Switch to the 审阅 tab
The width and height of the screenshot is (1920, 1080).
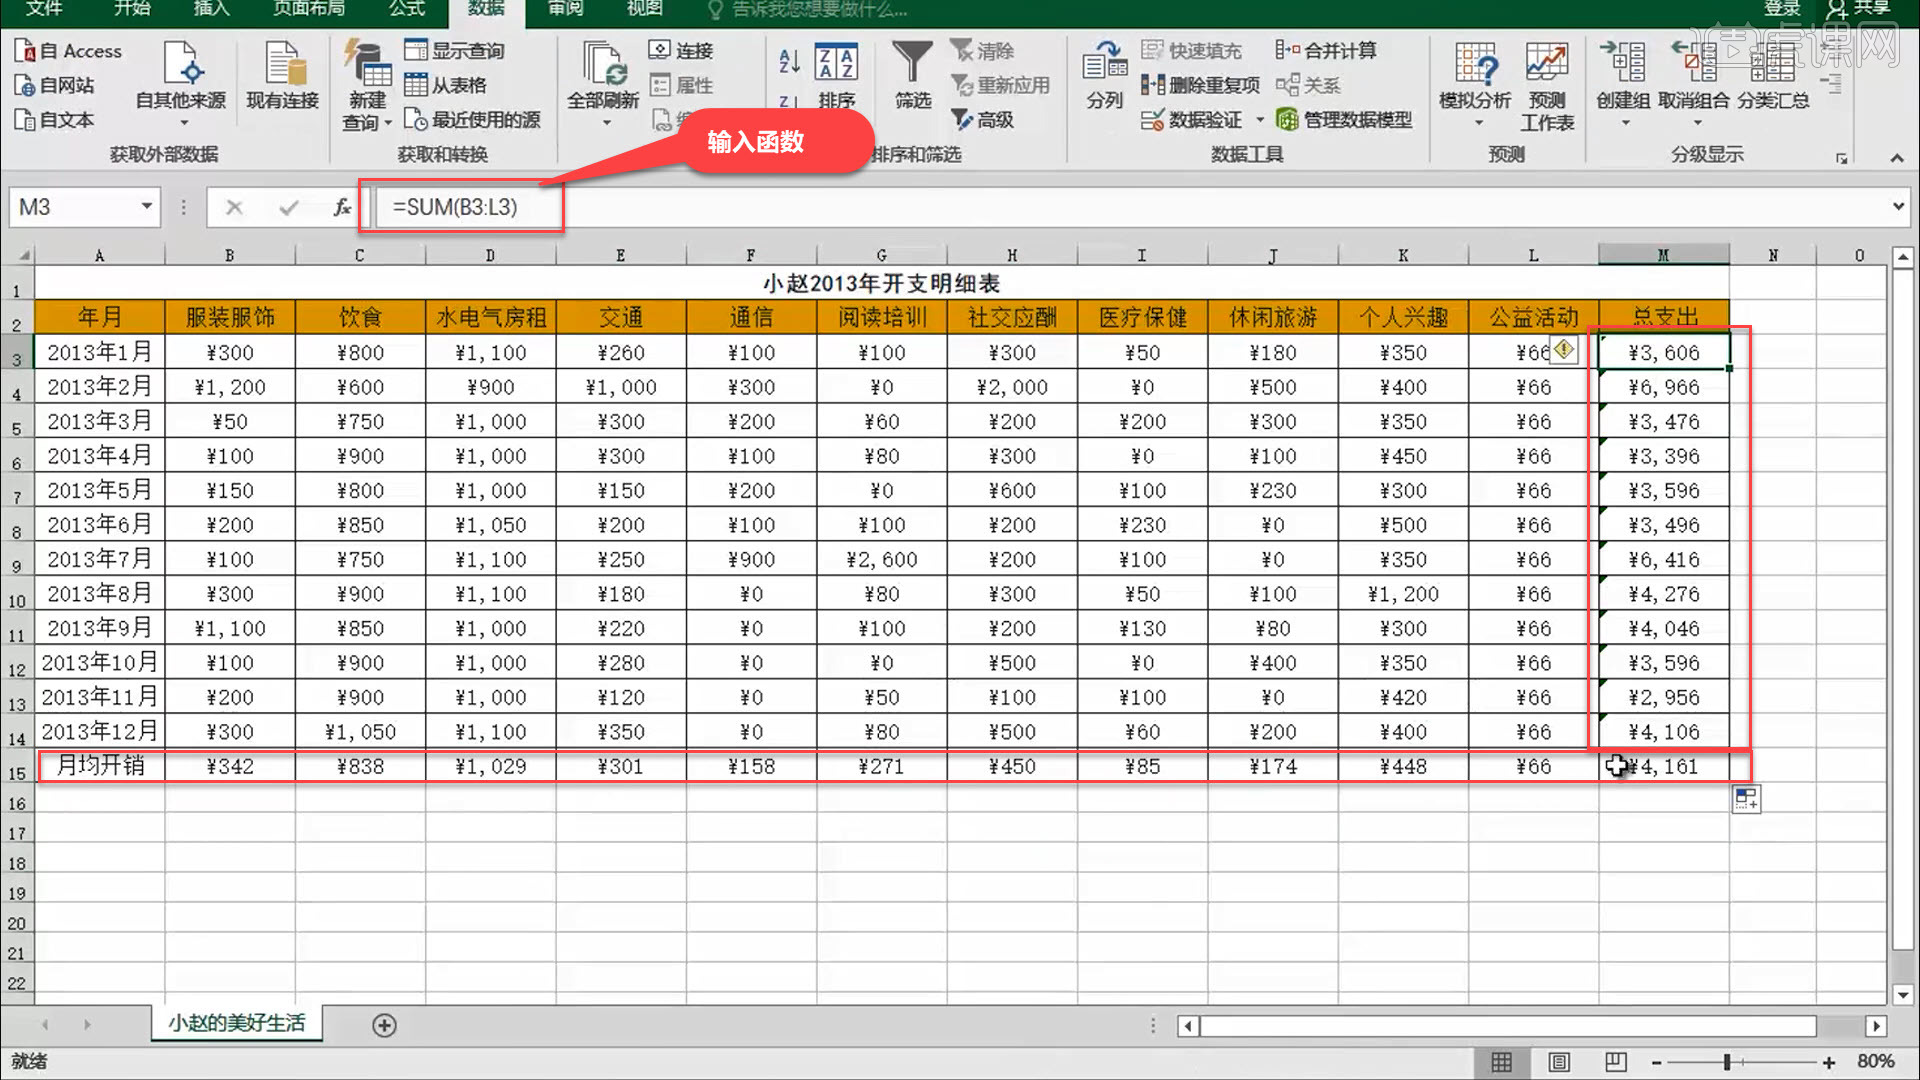[565, 8]
